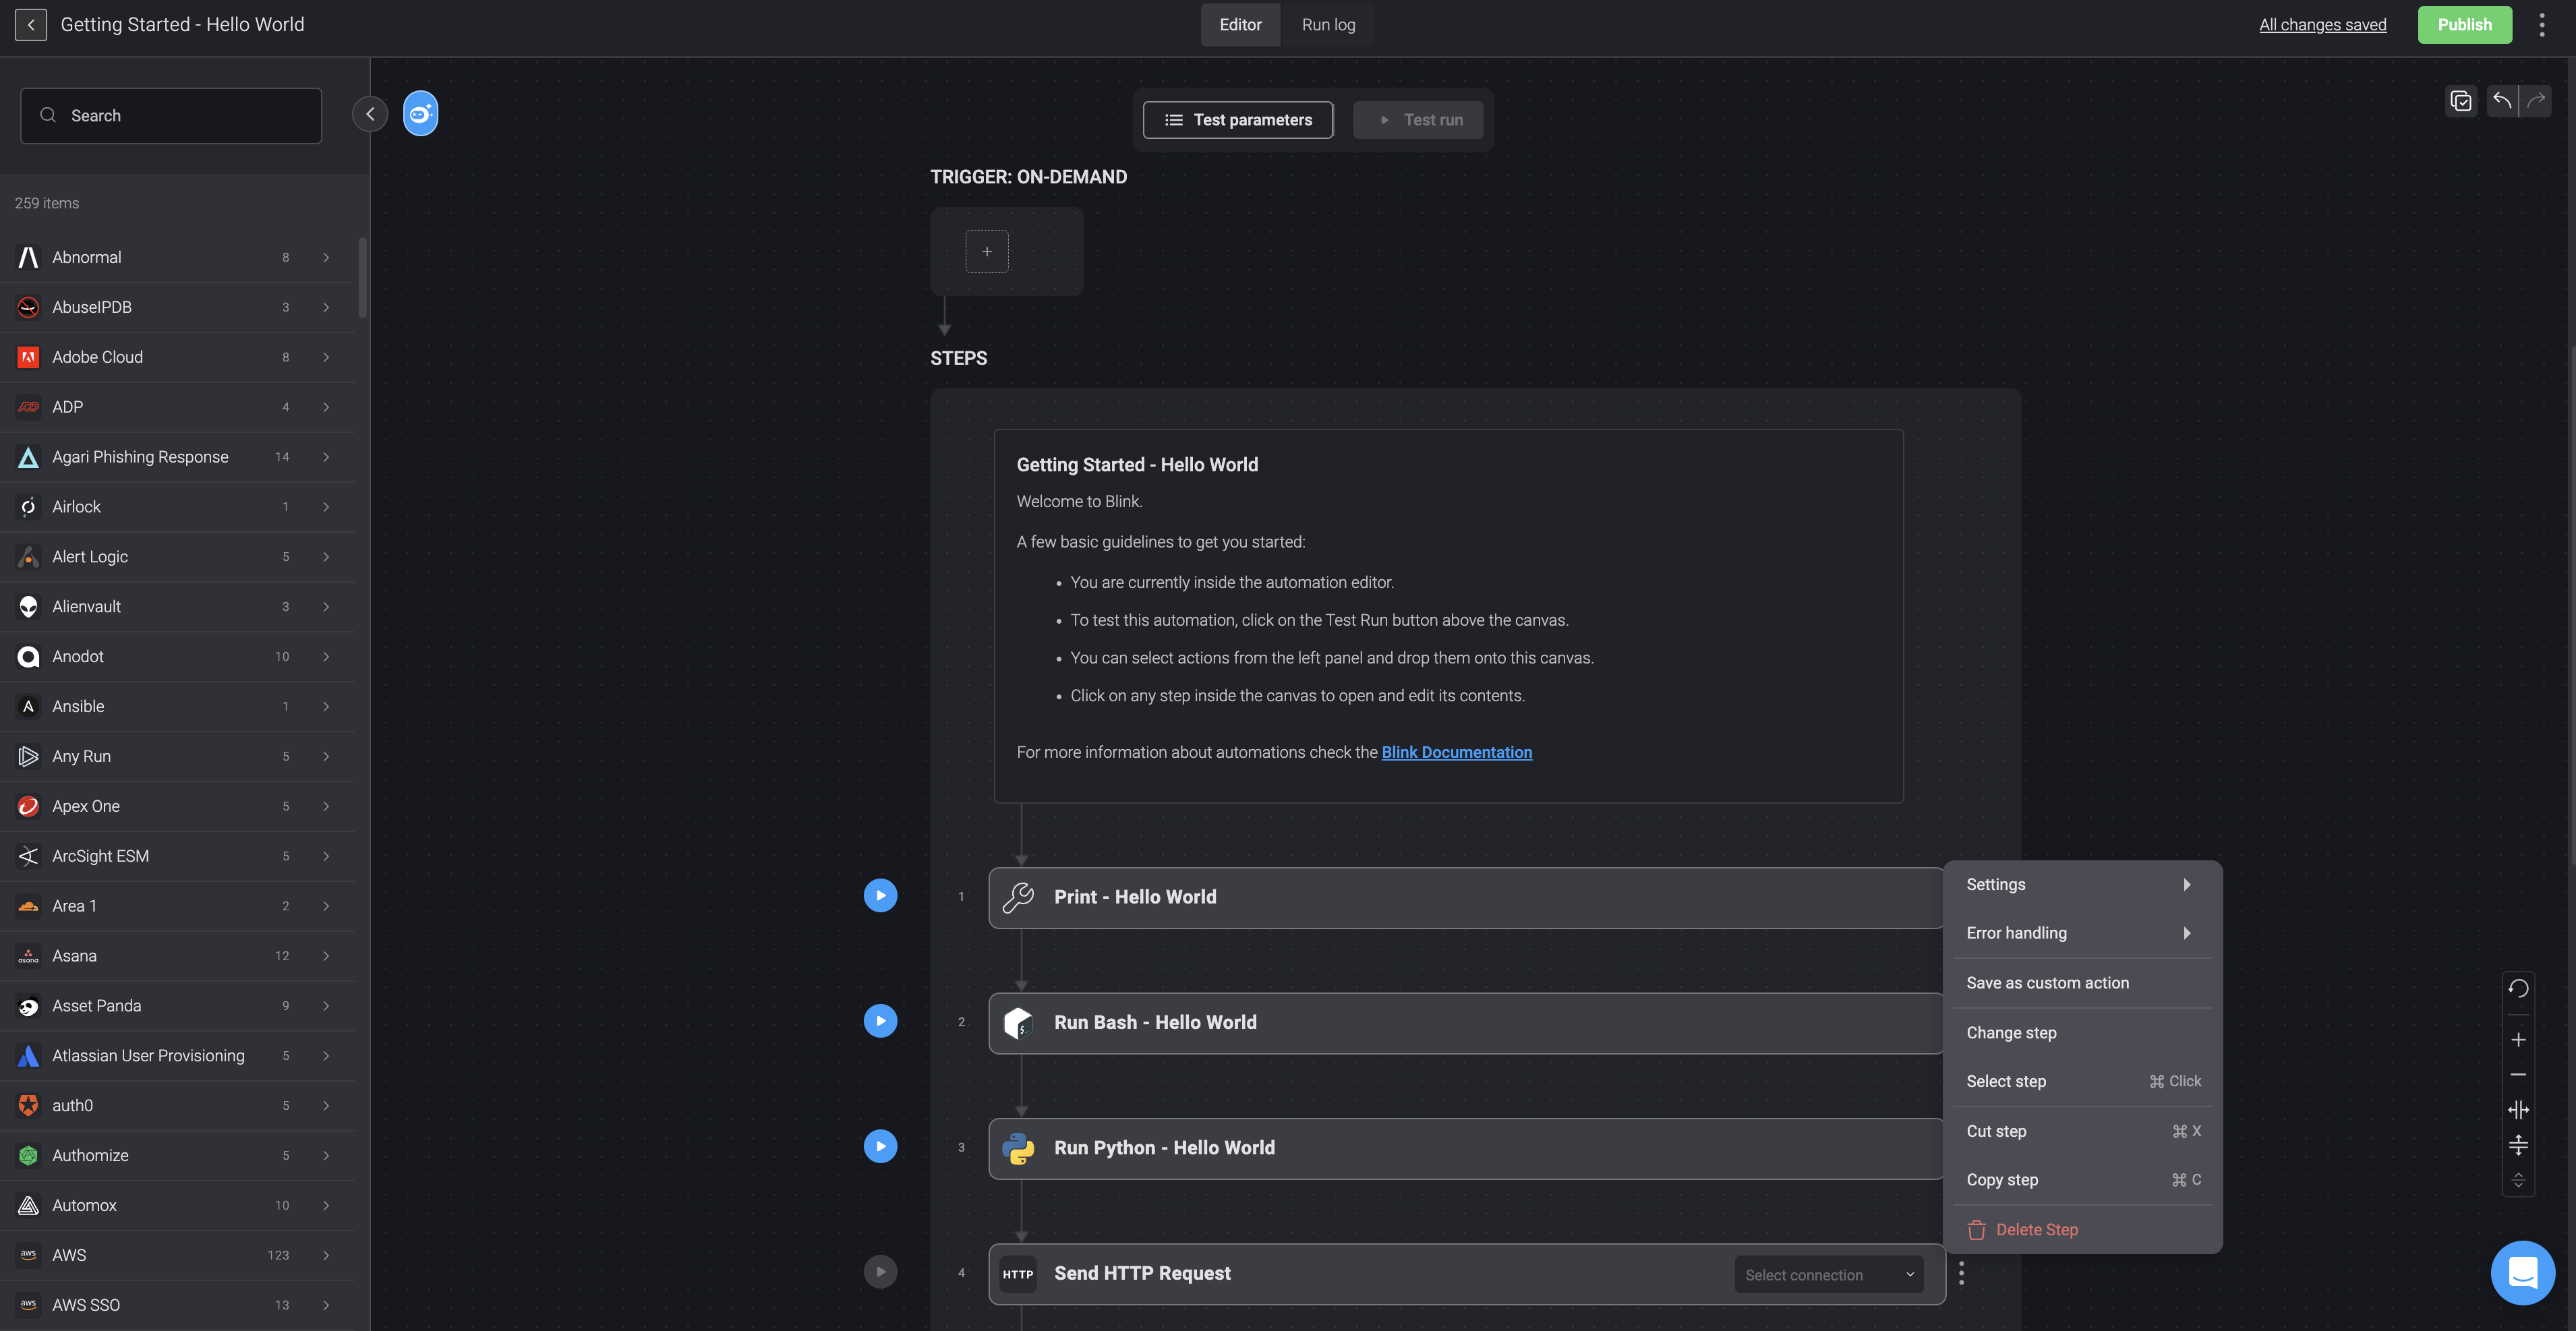The image size is (2576, 1331).
Task: Click the play icon for Send HTTP Request
Action: click(880, 1272)
